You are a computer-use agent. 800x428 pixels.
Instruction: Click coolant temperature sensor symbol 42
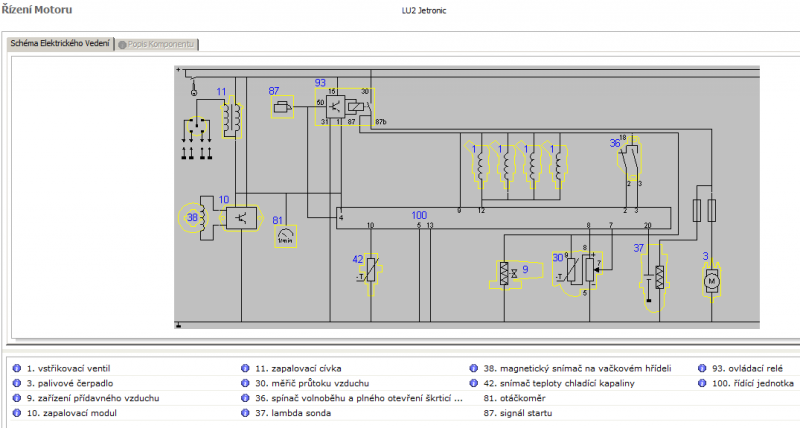pos(369,271)
